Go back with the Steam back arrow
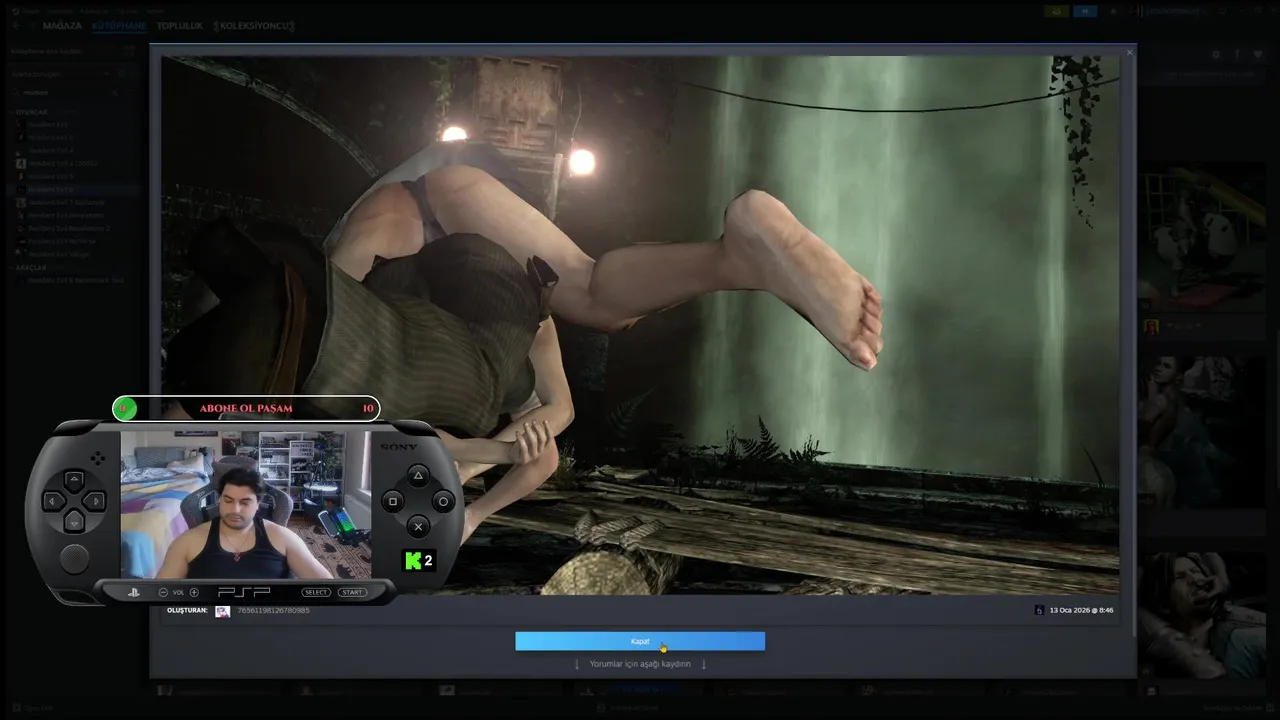Viewport: 1280px width, 720px height. (16, 25)
